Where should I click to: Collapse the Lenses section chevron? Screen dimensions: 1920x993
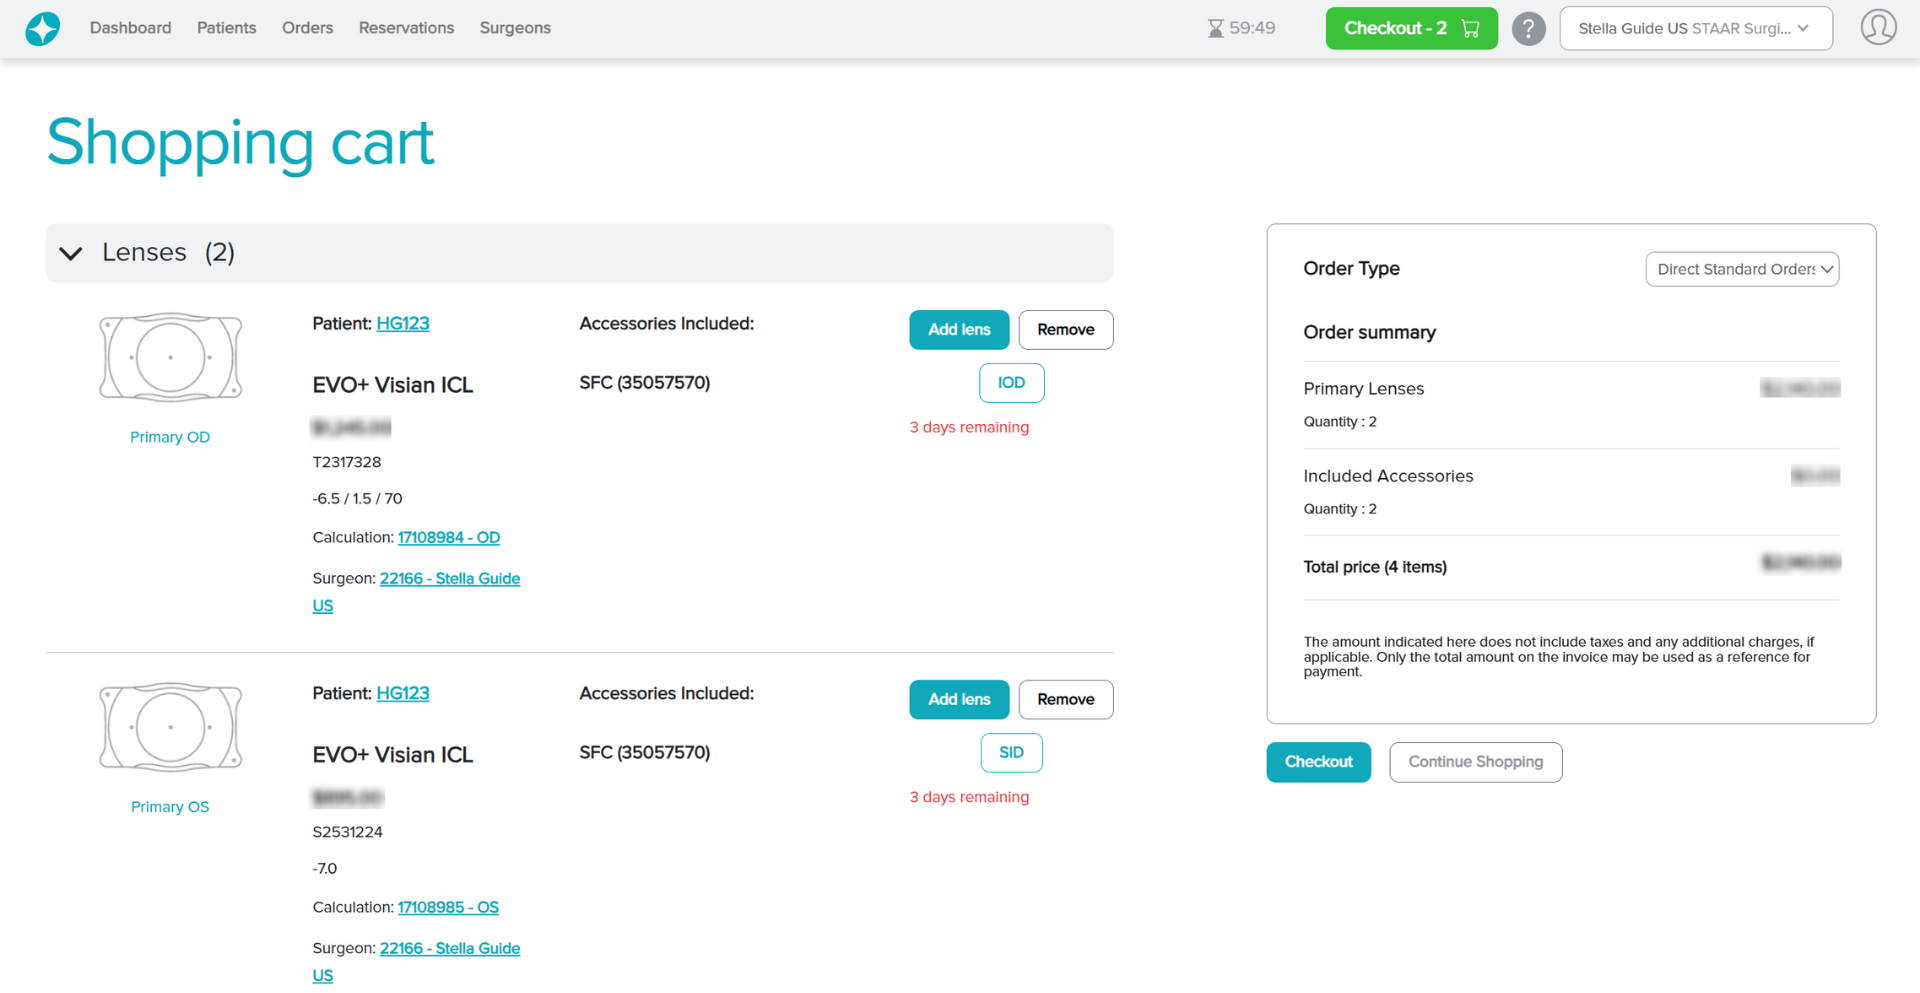pos(71,253)
